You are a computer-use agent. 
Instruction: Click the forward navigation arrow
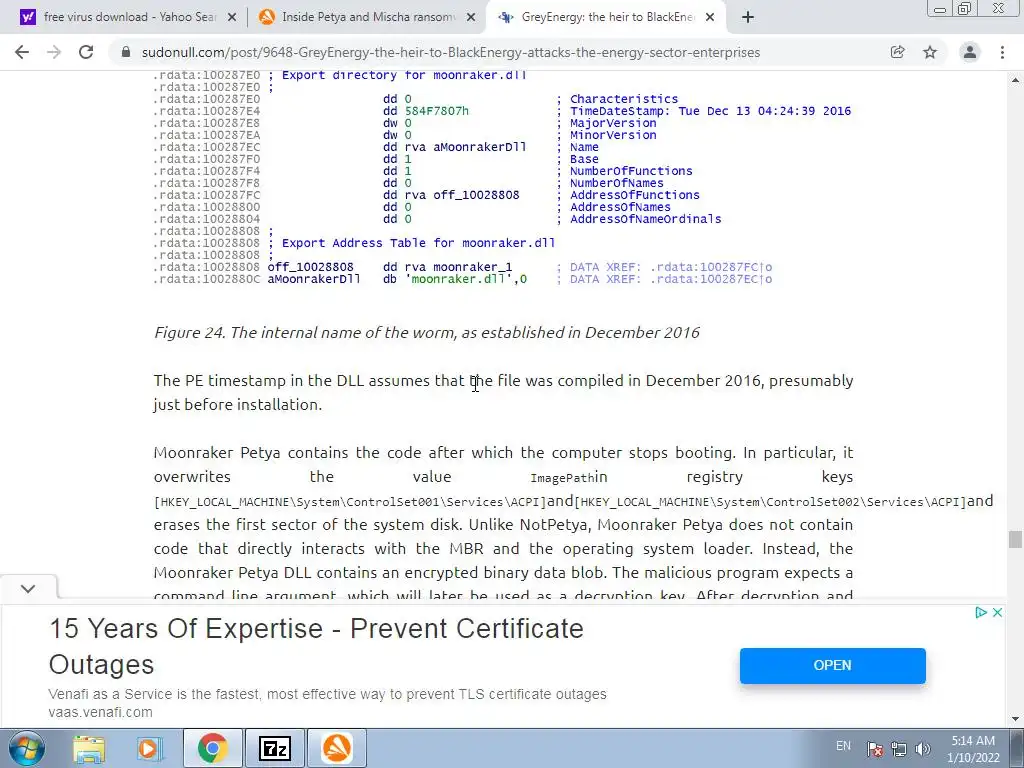point(54,52)
